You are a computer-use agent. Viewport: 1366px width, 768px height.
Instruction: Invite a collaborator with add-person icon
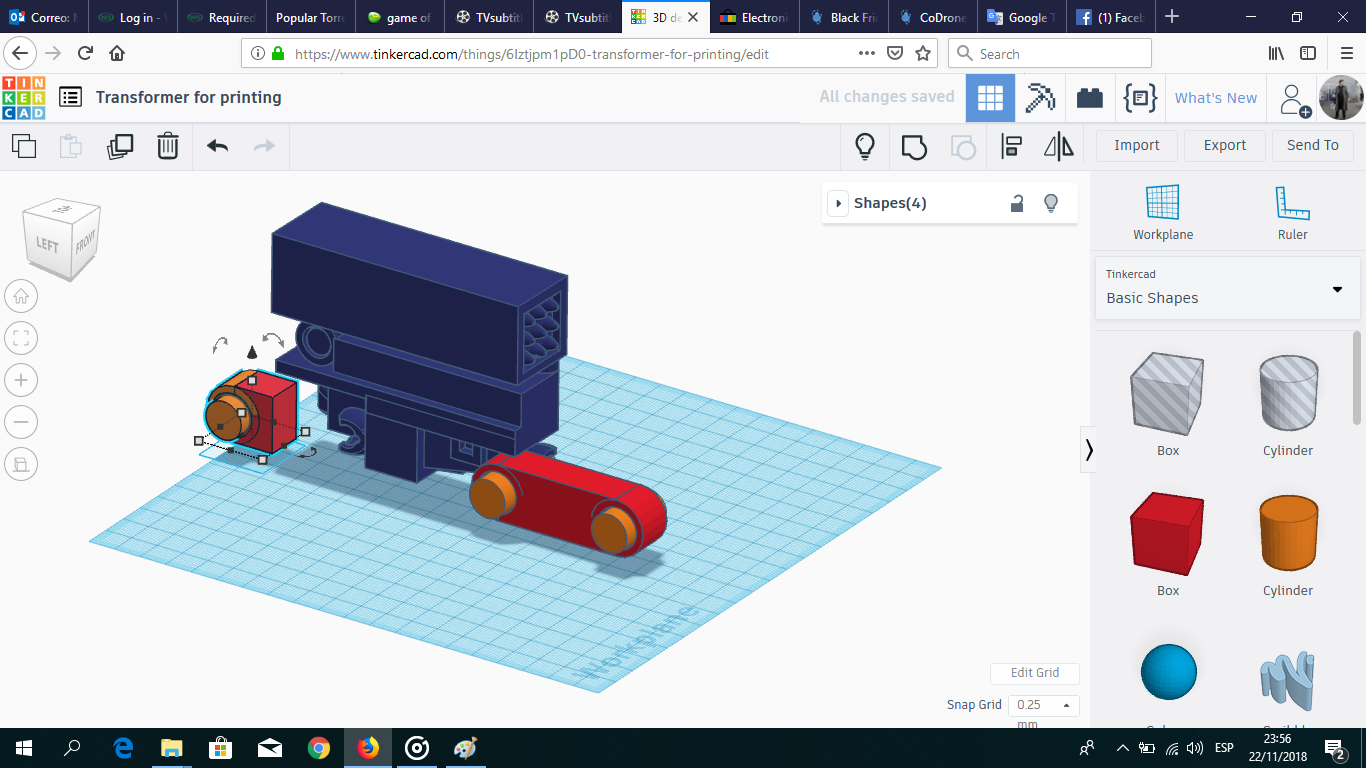pyautogui.click(x=1295, y=98)
